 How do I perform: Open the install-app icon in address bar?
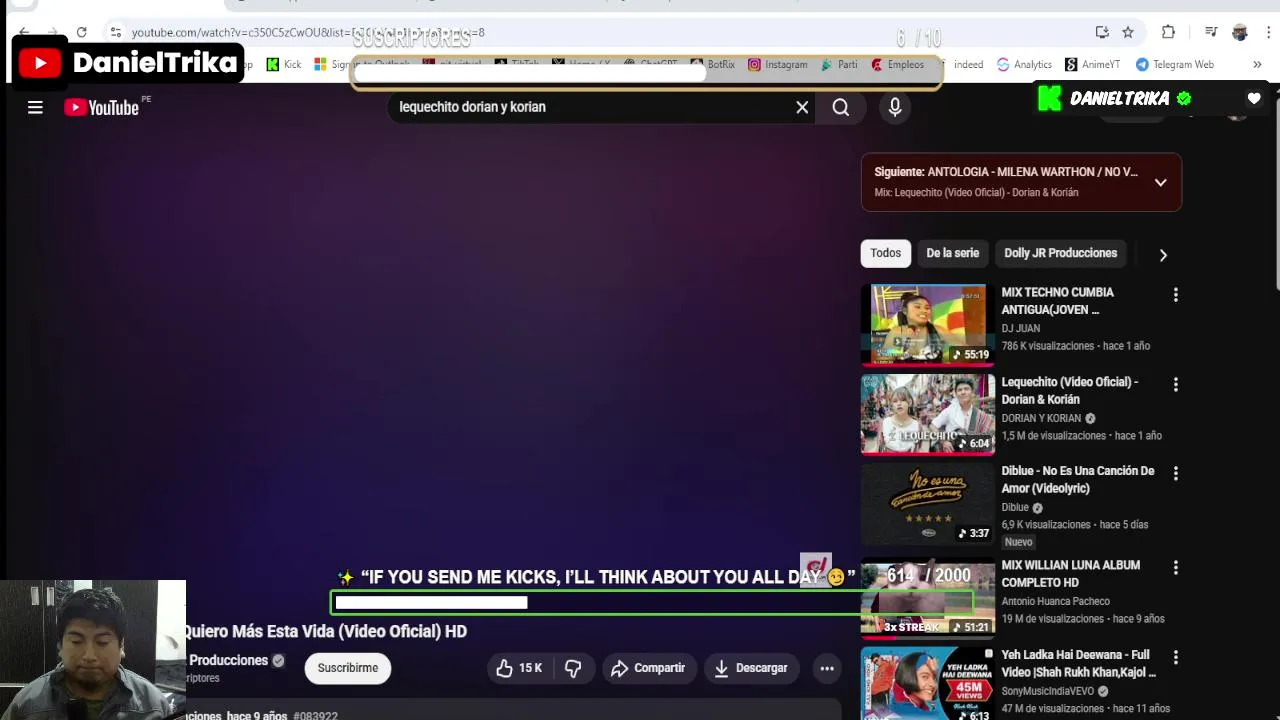click(1102, 32)
